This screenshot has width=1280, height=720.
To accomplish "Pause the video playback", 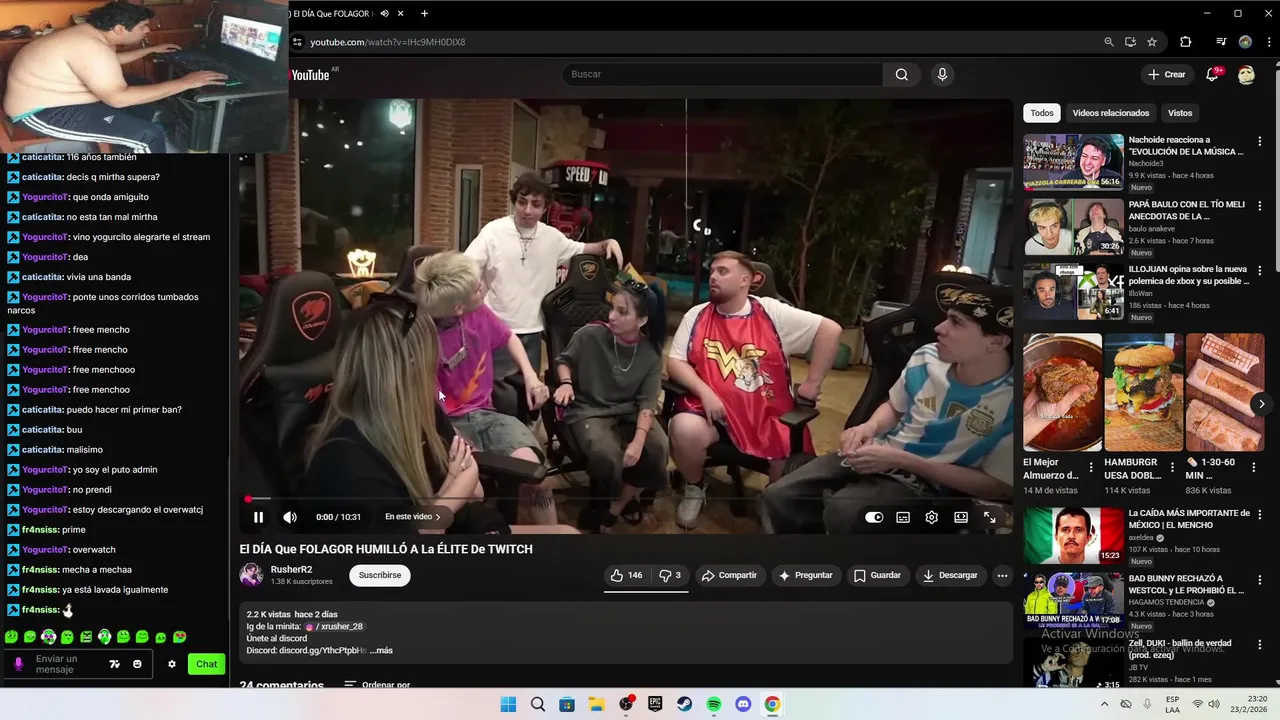I will point(258,517).
